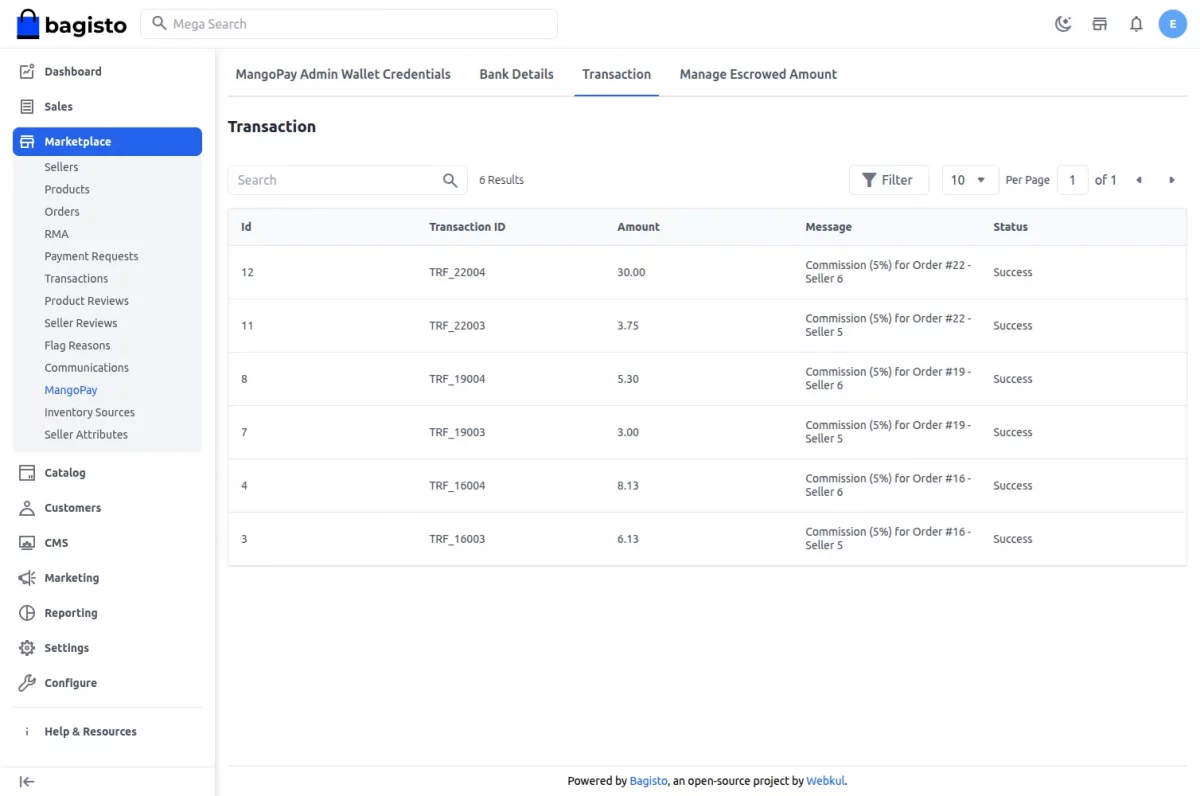The height and width of the screenshot is (796, 1200).
Task: Click the Status column header
Action: point(1010,227)
